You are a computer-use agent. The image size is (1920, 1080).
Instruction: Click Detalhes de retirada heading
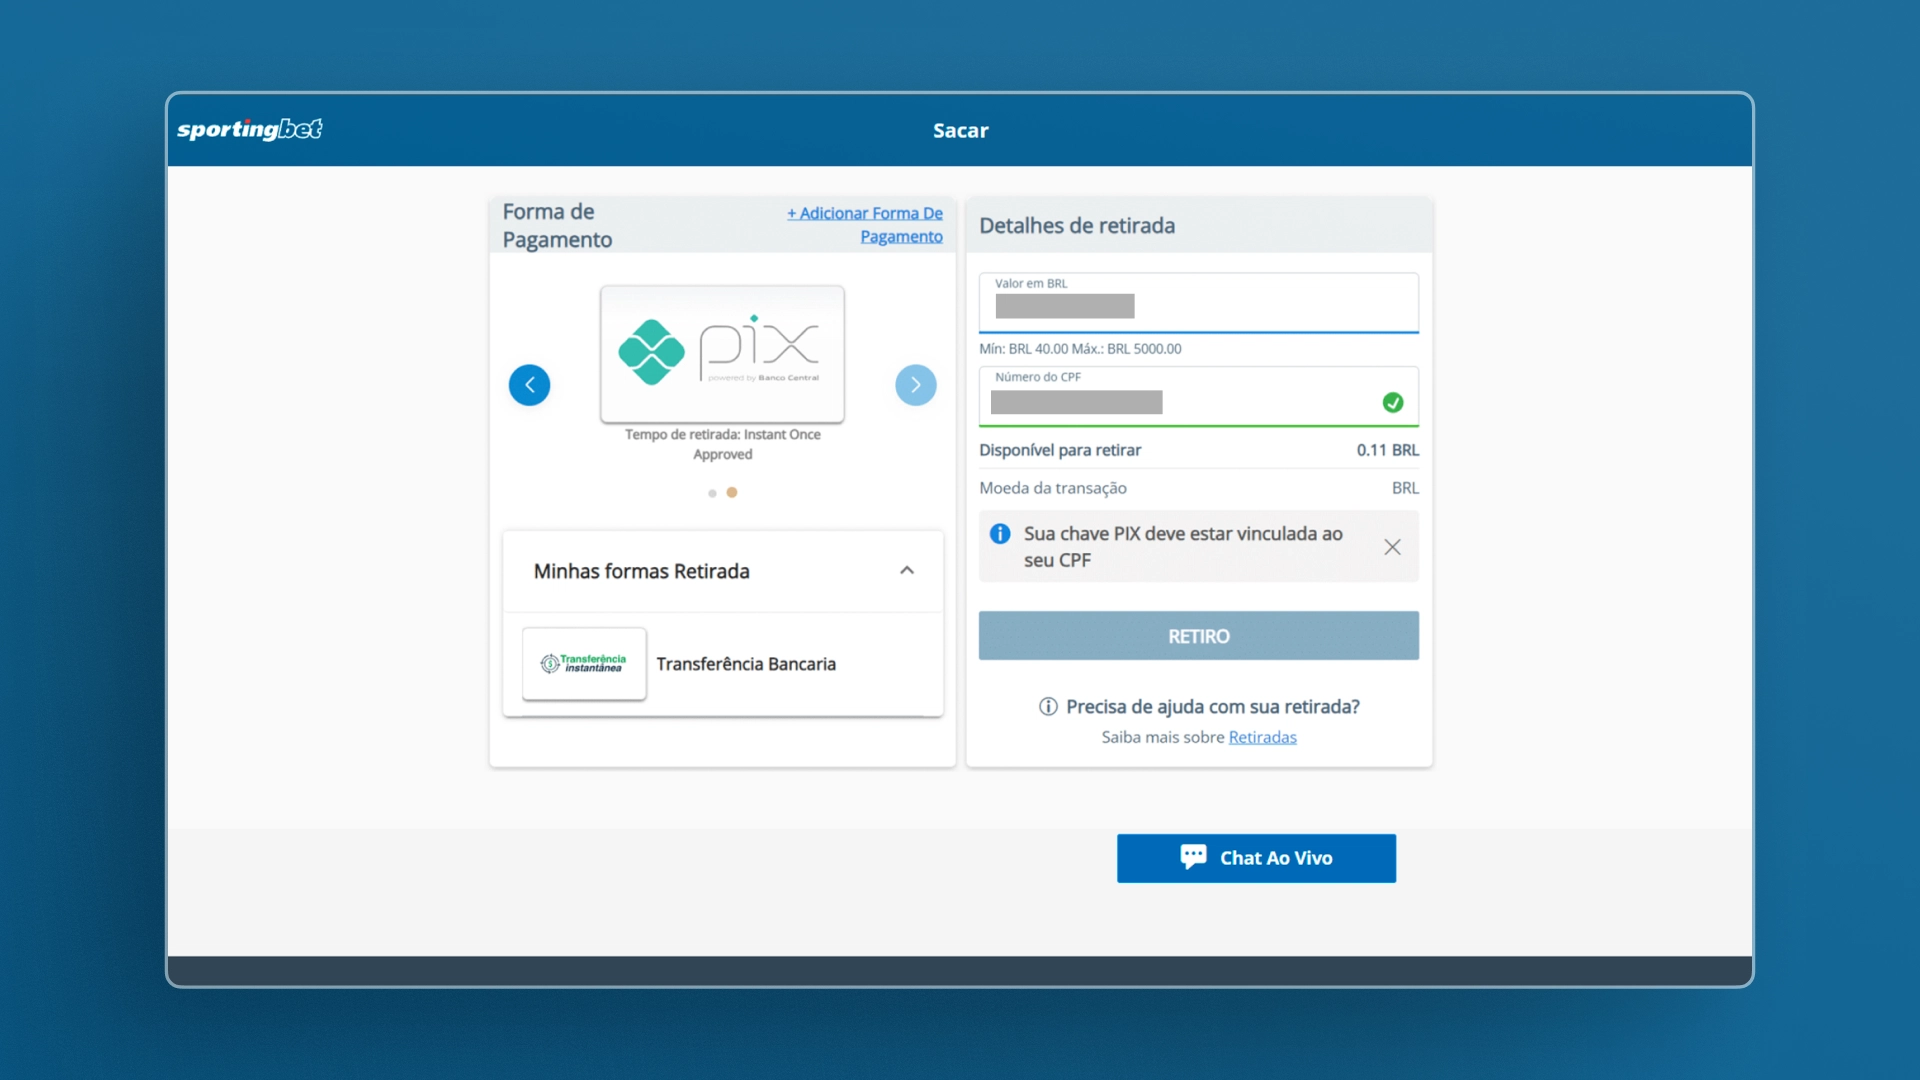1077,226
